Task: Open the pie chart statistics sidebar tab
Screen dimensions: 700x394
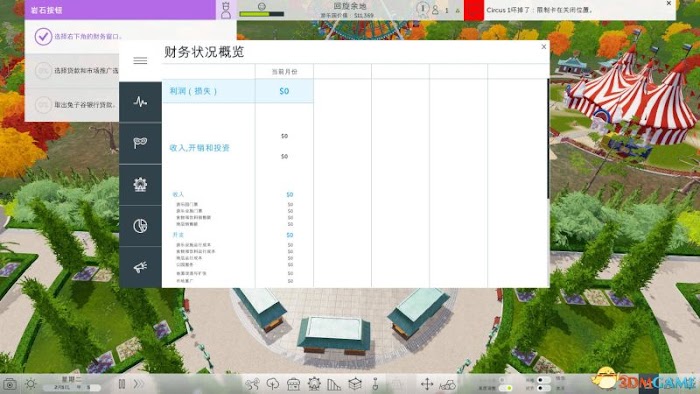Action: click(x=140, y=226)
